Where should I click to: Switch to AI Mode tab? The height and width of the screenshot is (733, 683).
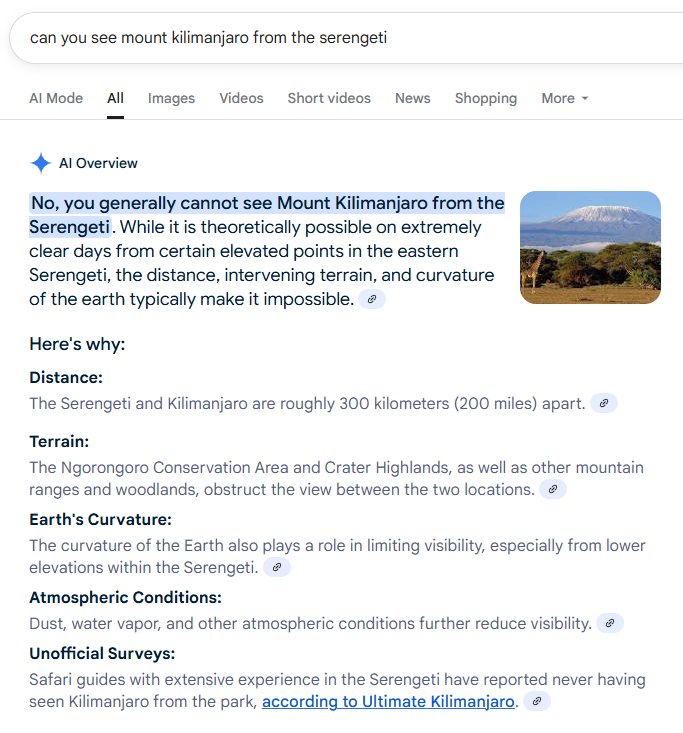click(56, 98)
